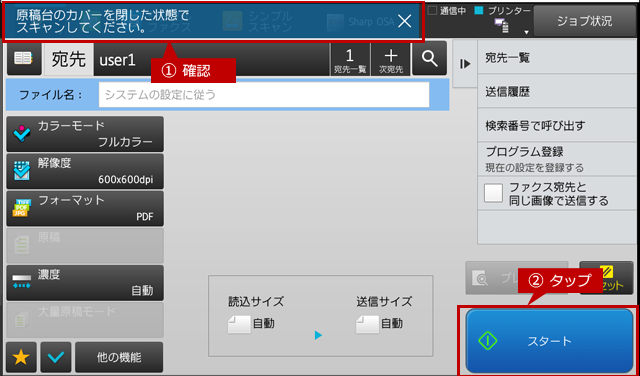Image resolution: width=640 pixels, height=376 pixels.
Task: Tap the 宛先 destination button
Action: 68,60
